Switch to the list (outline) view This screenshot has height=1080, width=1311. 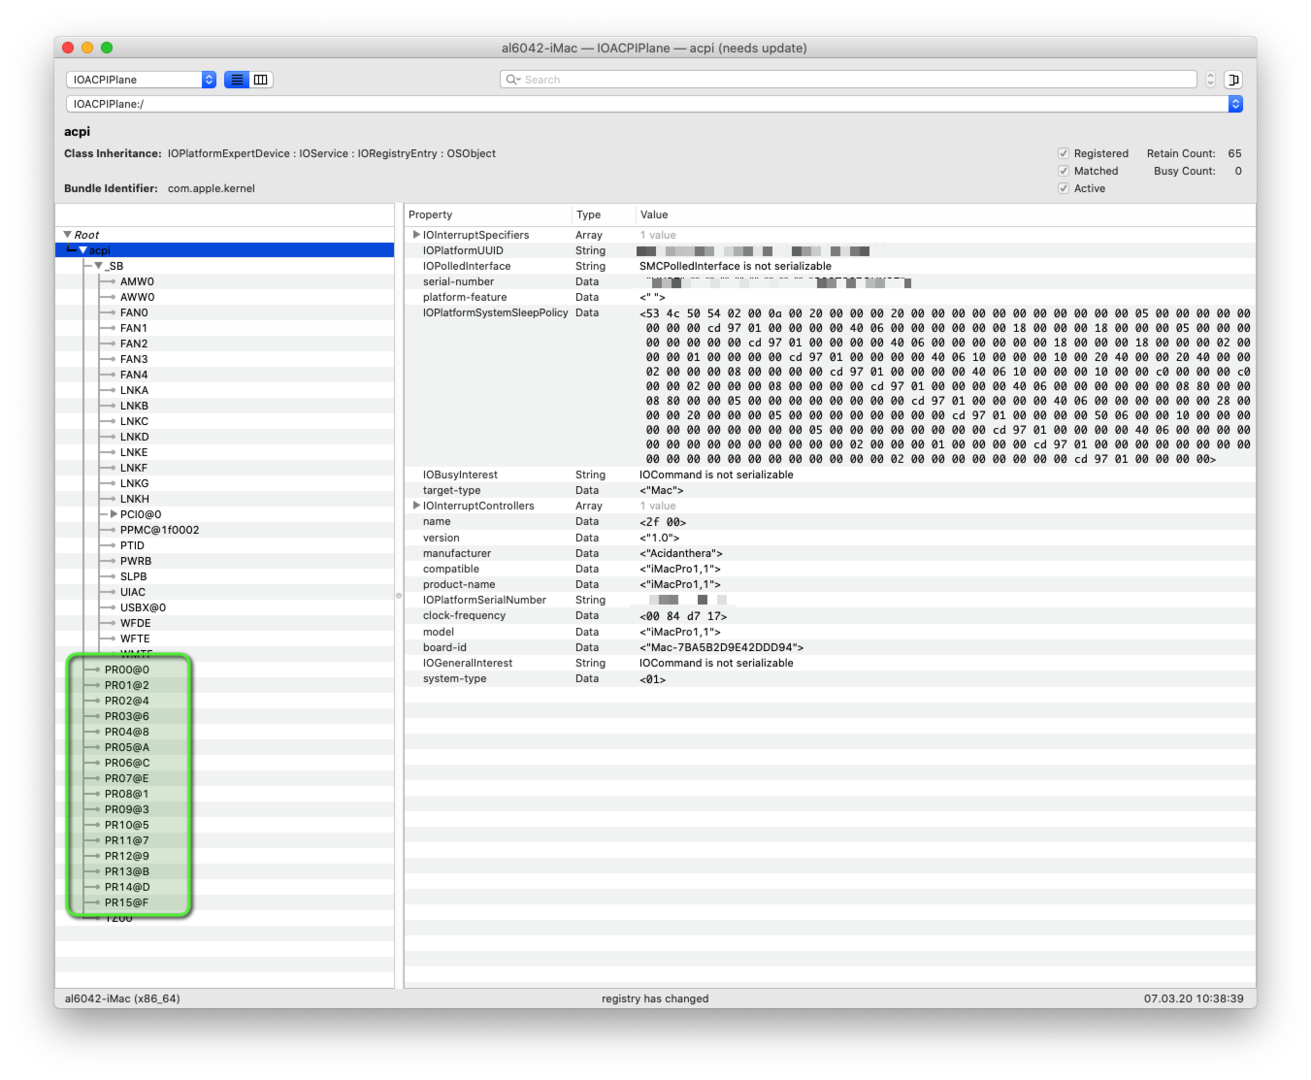(237, 80)
